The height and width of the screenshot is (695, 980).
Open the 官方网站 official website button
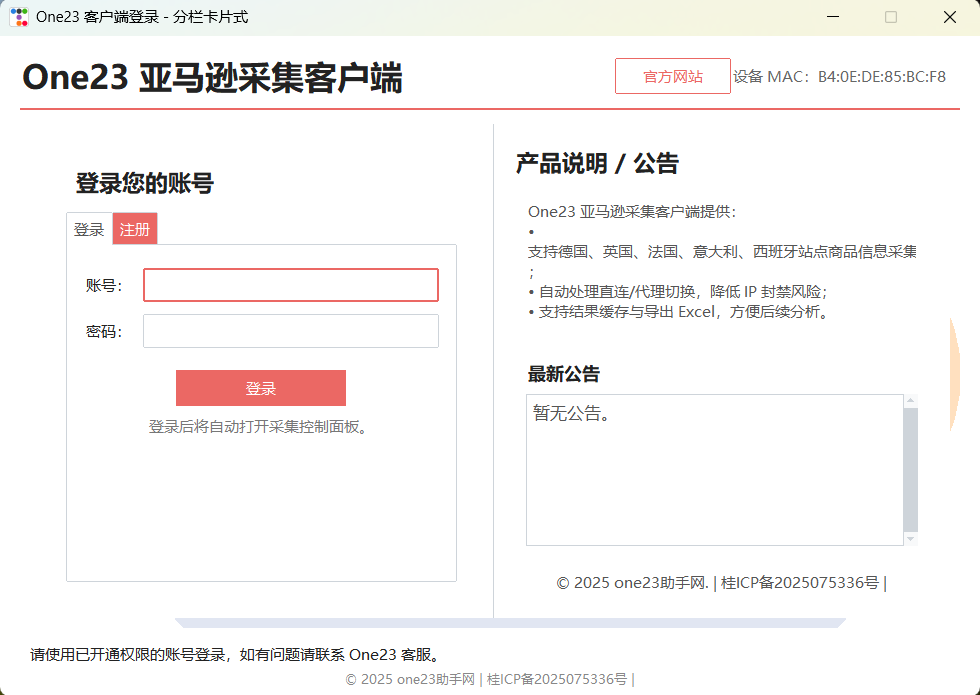click(x=672, y=75)
